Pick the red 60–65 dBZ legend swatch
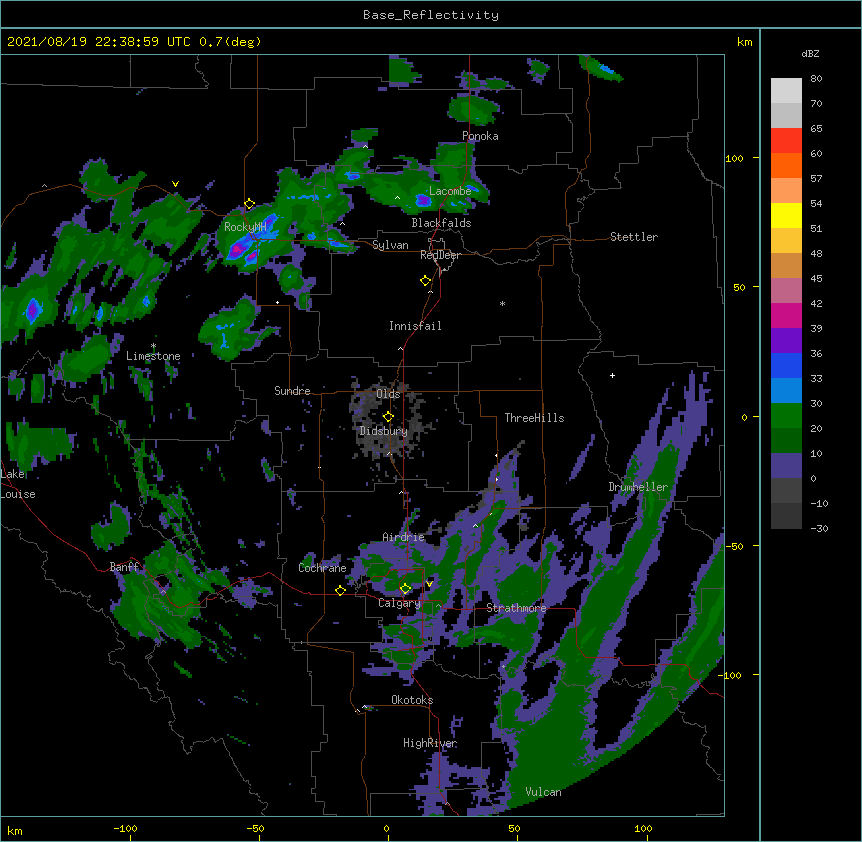This screenshot has height=842, width=862. click(x=786, y=140)
